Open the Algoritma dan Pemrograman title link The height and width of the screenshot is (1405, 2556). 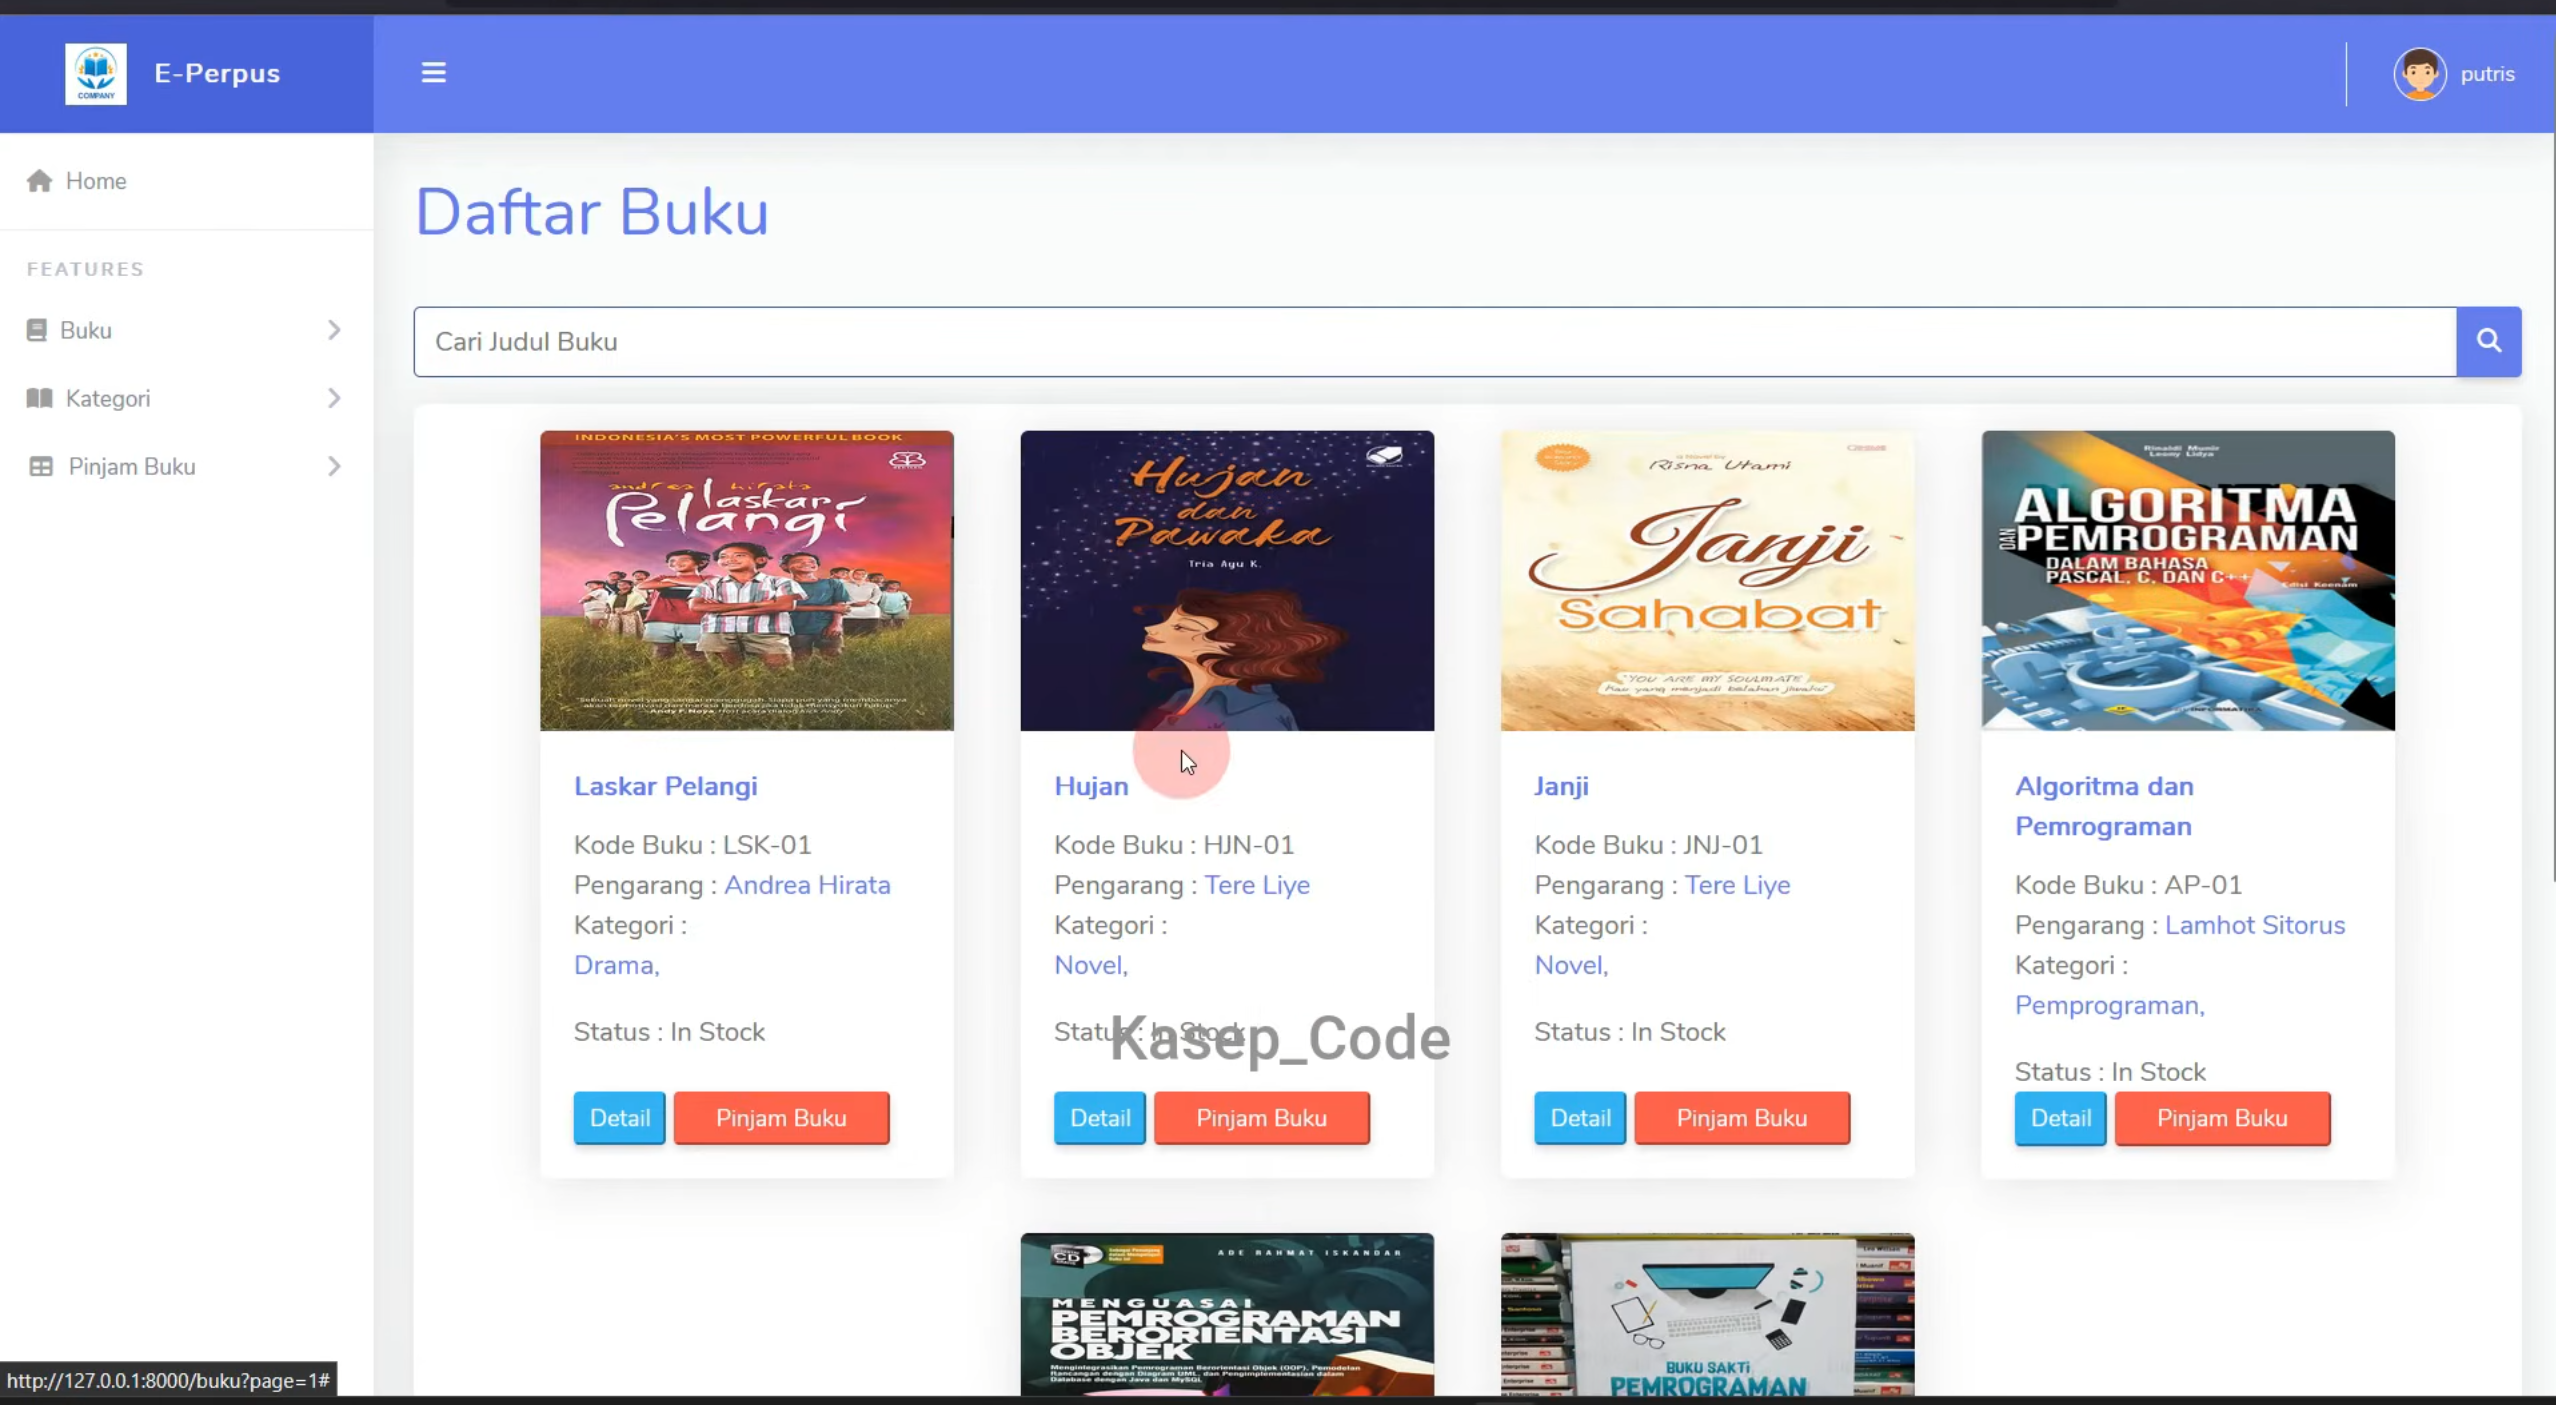click(2104, 806)
